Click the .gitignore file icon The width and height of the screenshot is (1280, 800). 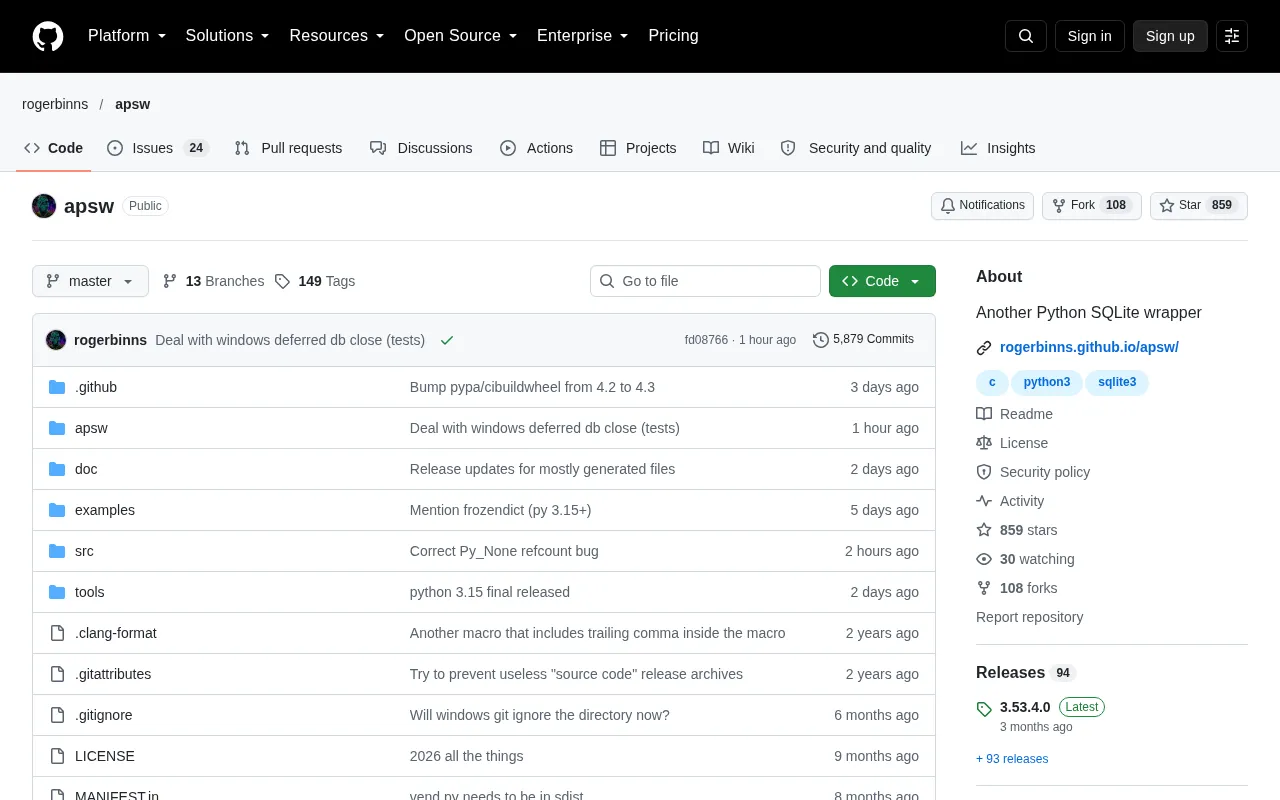pos(57,715)
